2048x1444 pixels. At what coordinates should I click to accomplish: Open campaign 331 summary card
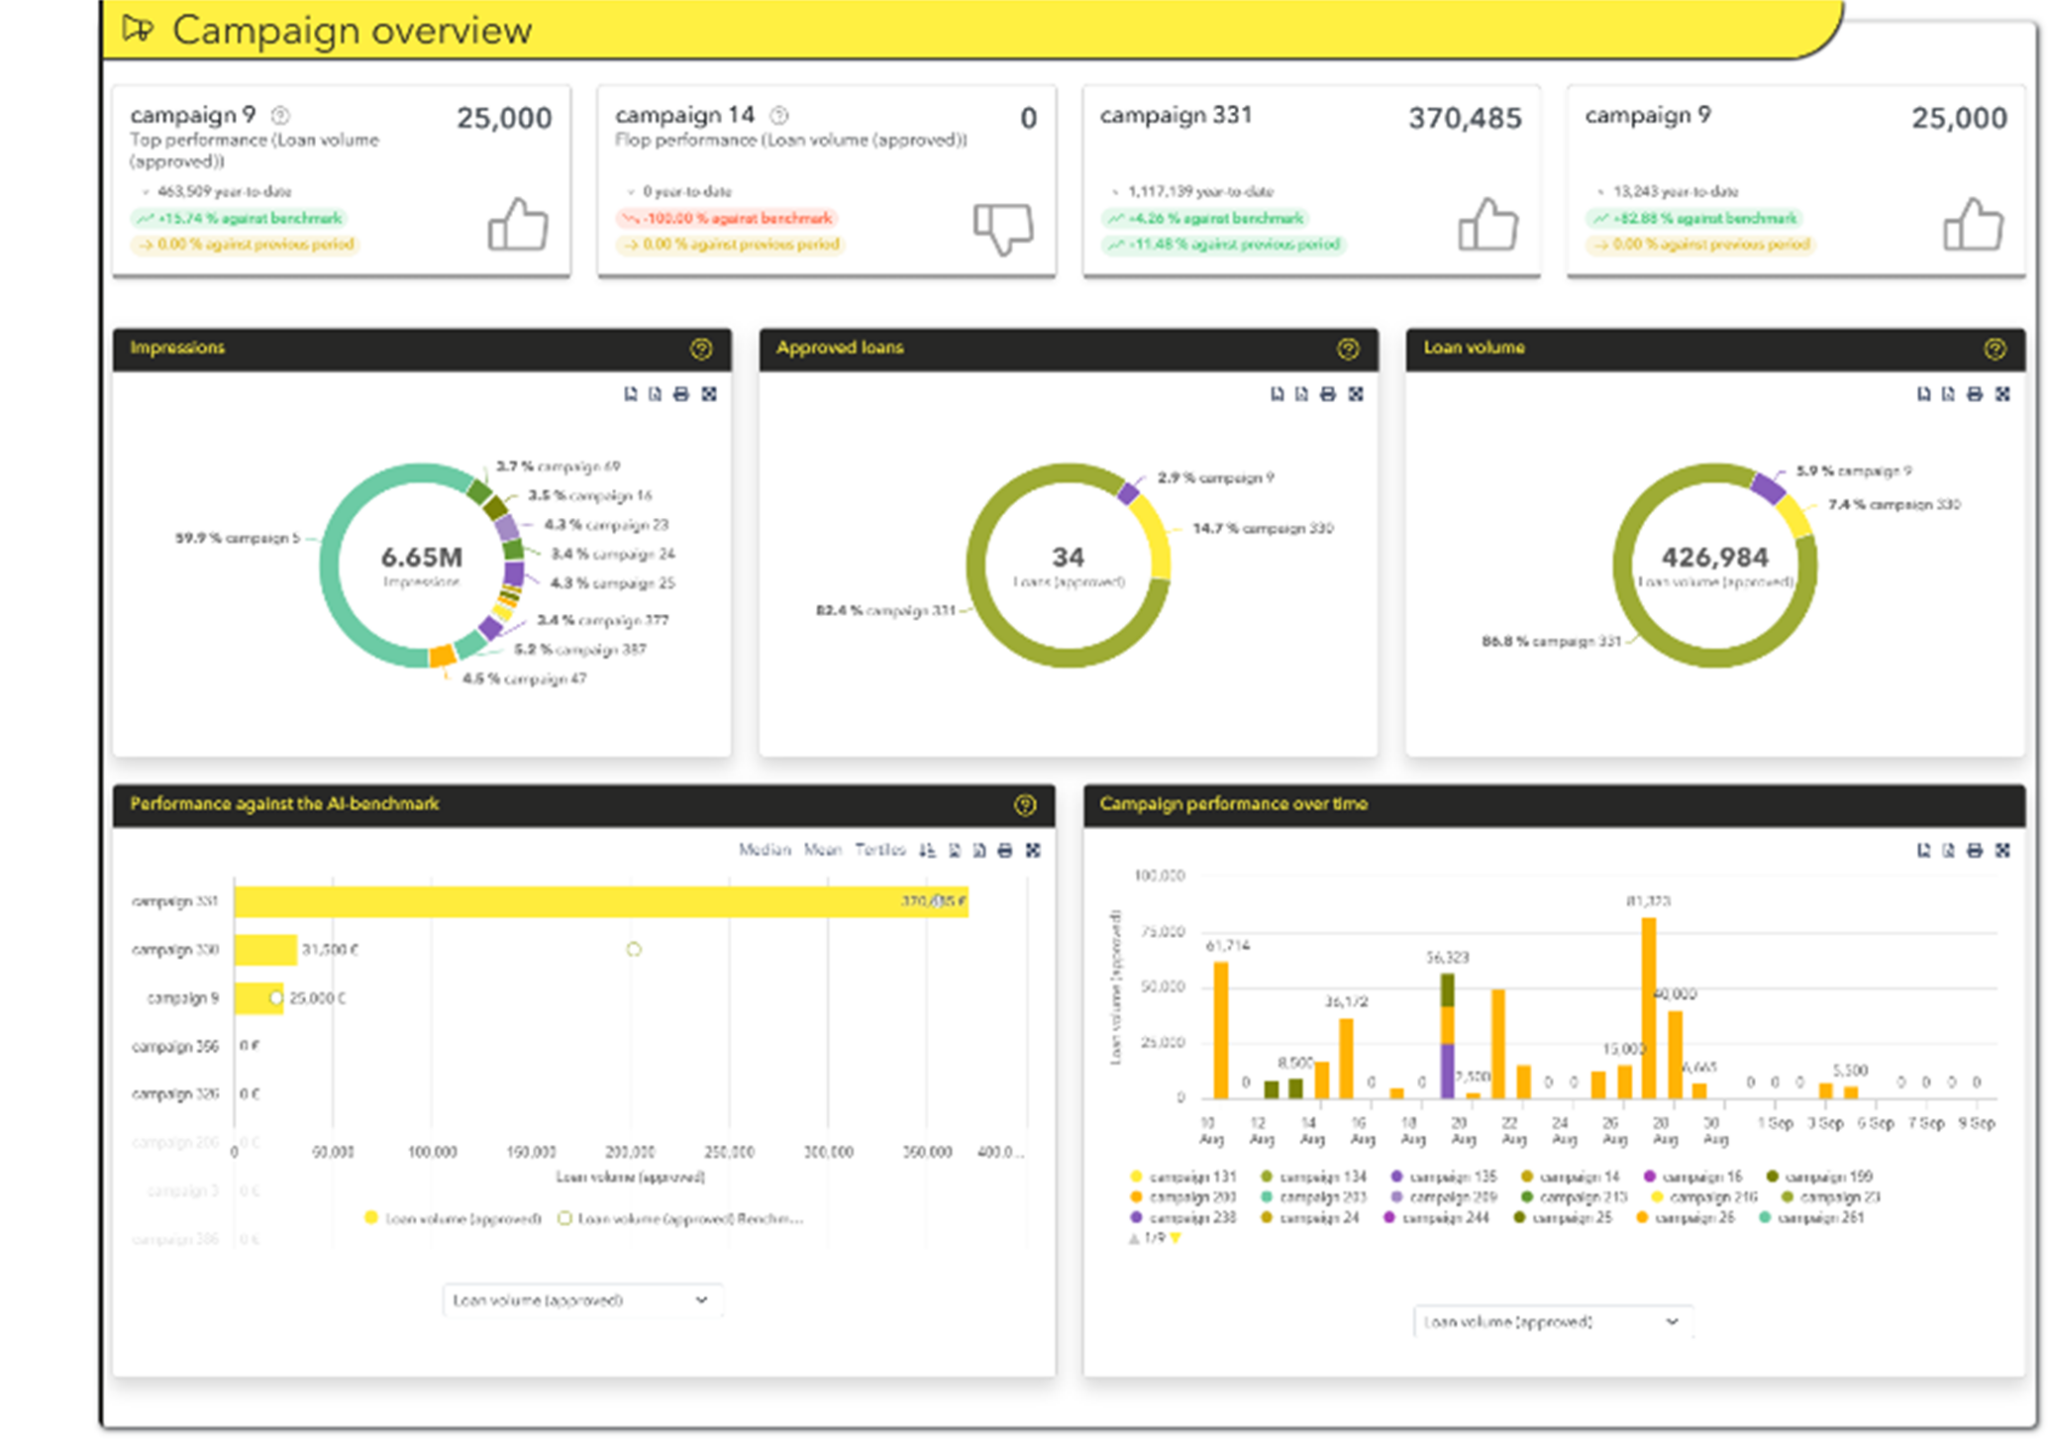pos(1310,180)
